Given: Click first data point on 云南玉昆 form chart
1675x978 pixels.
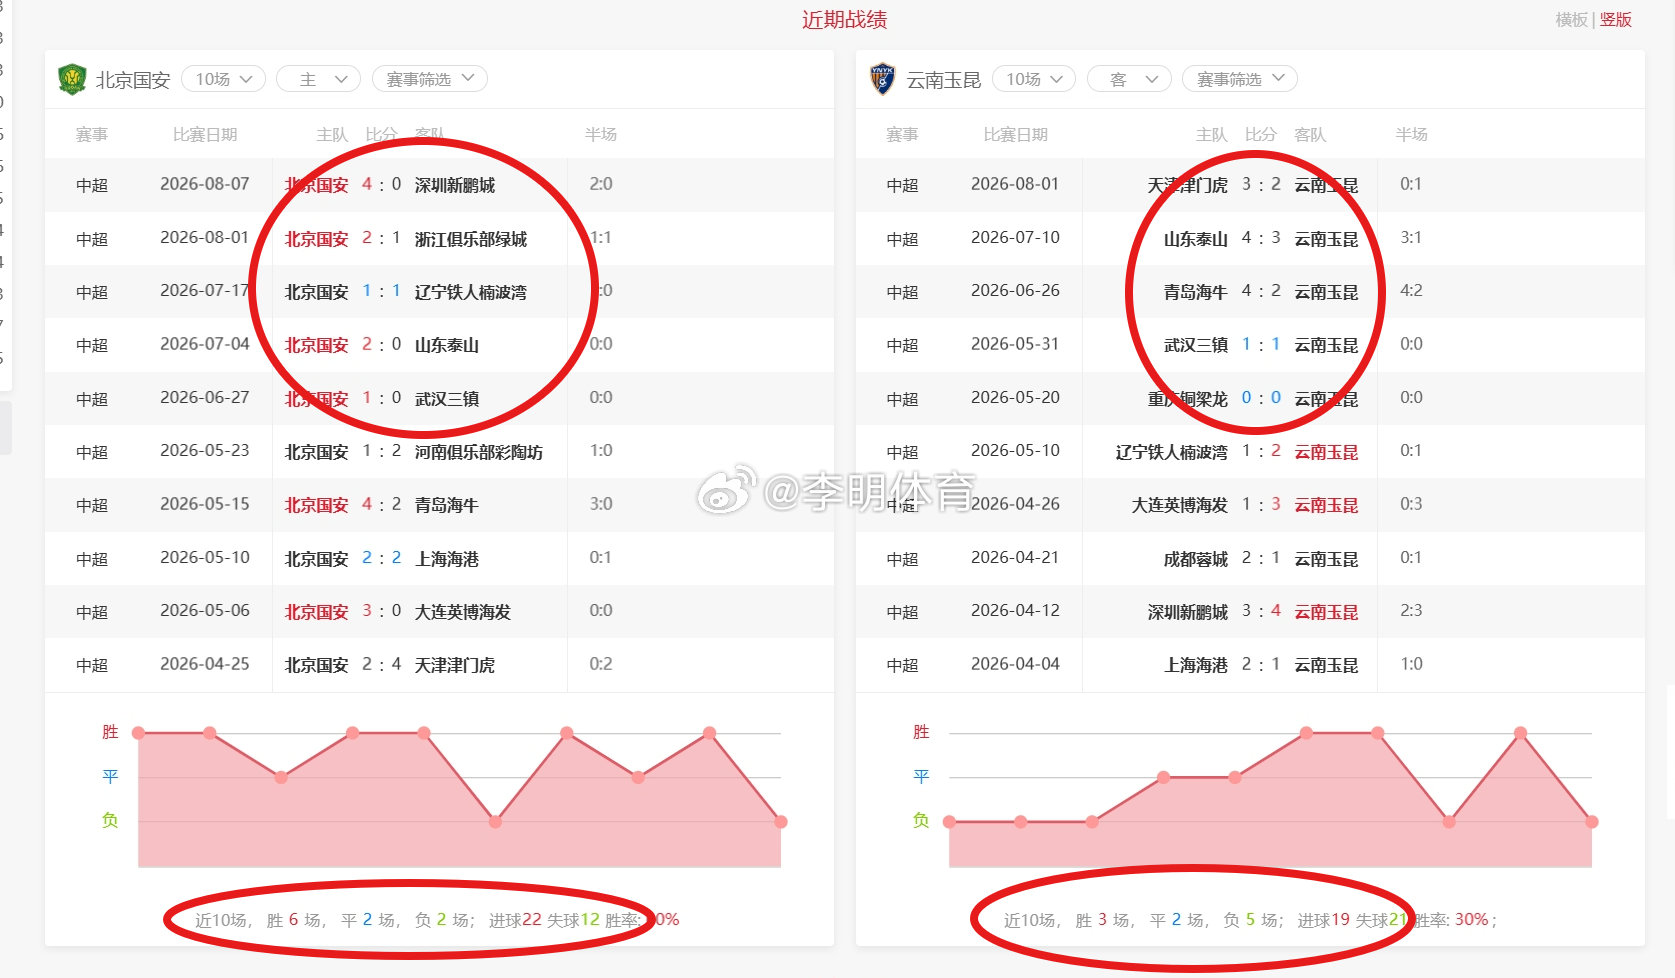Looking at the screenshot, I should (949, 822).
